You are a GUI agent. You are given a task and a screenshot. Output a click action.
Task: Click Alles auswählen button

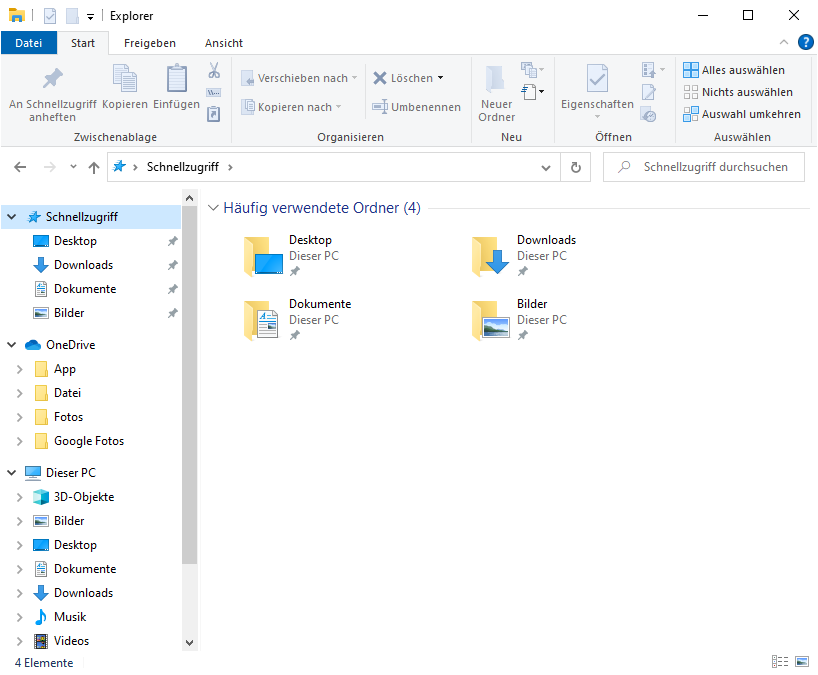pos(733,70)
